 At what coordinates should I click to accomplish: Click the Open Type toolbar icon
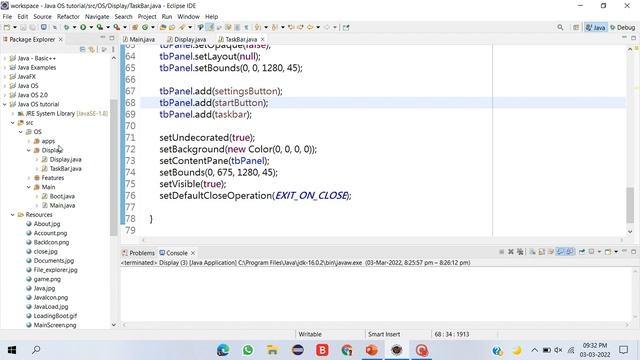click(x=162, y=27)
